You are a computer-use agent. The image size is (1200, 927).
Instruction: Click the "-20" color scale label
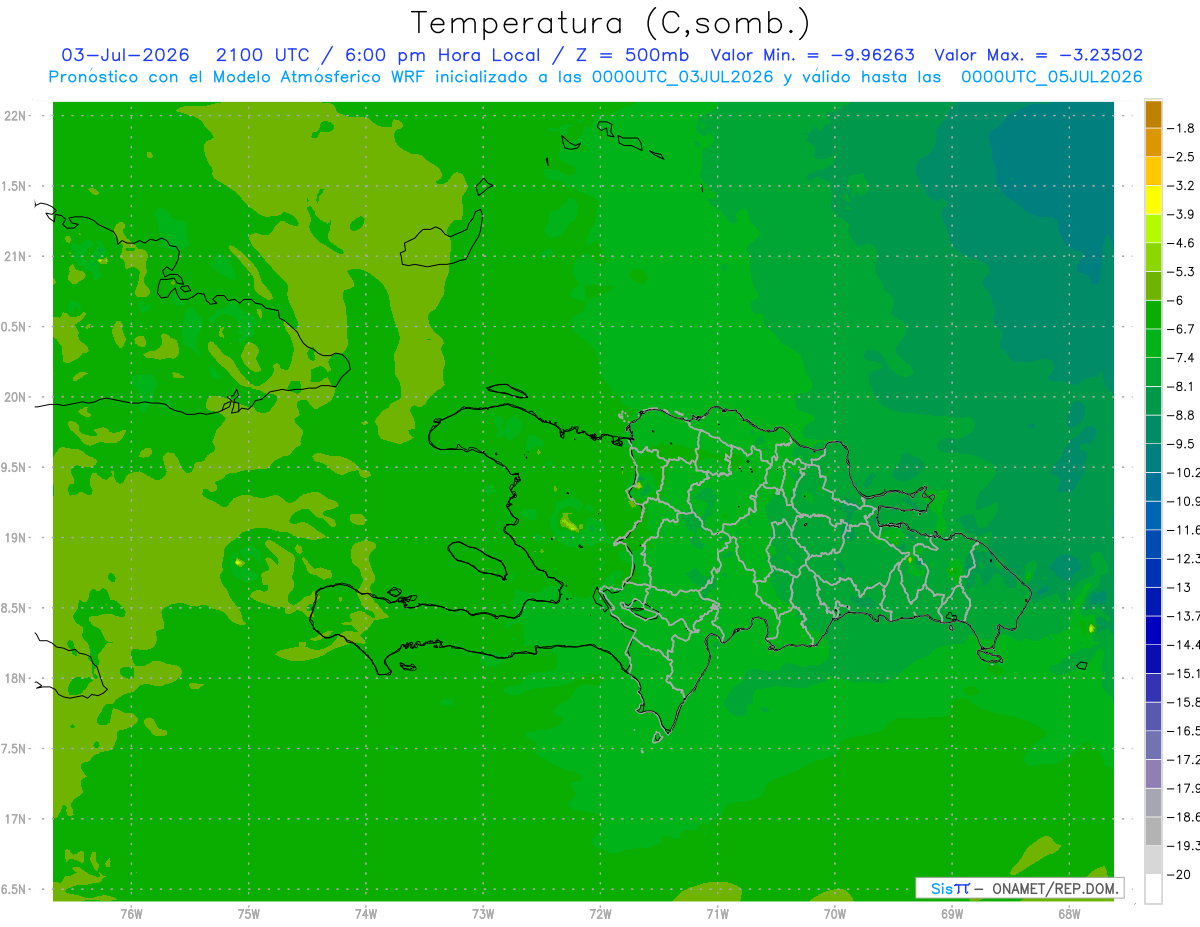pyautogui.click(x=1178, y=875)
